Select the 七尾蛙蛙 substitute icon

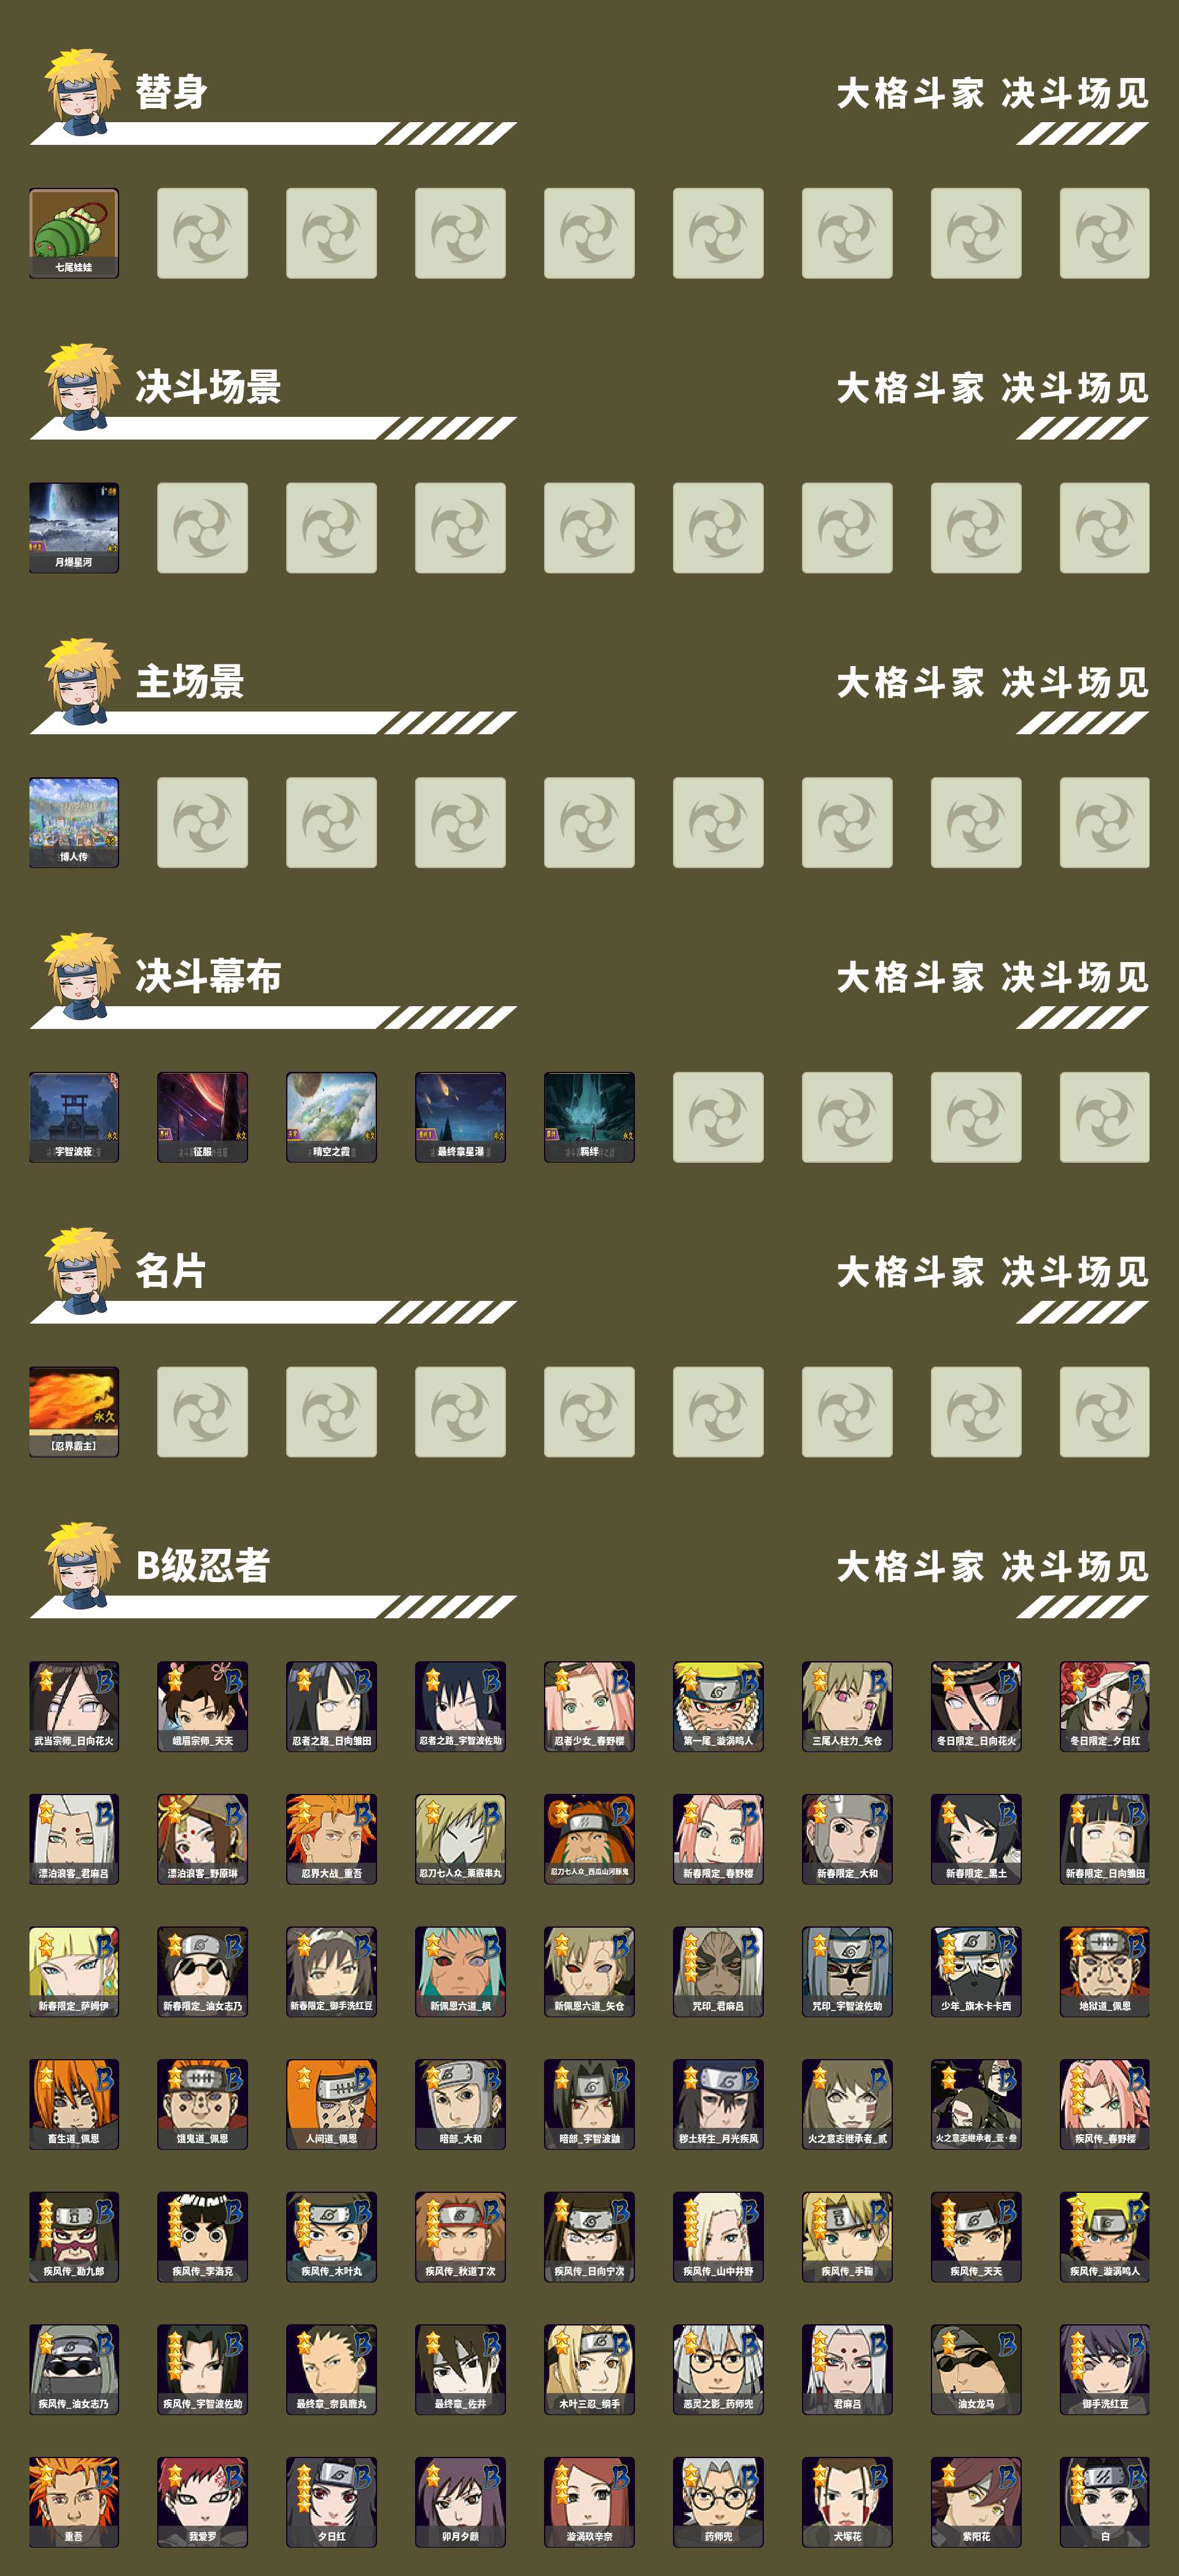point(74,233)
